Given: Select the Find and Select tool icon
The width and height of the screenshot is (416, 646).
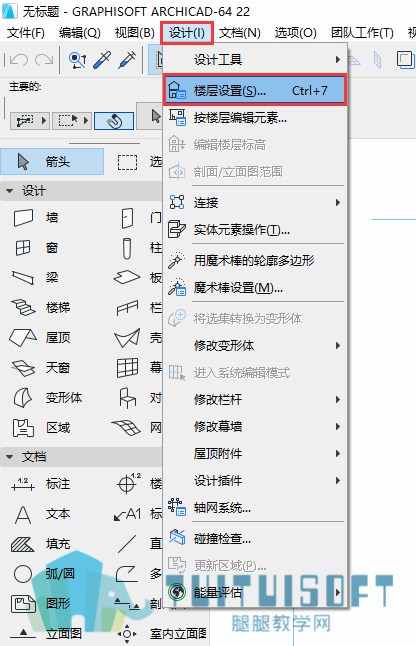Looking at the screenshot, I should point(77,60).
